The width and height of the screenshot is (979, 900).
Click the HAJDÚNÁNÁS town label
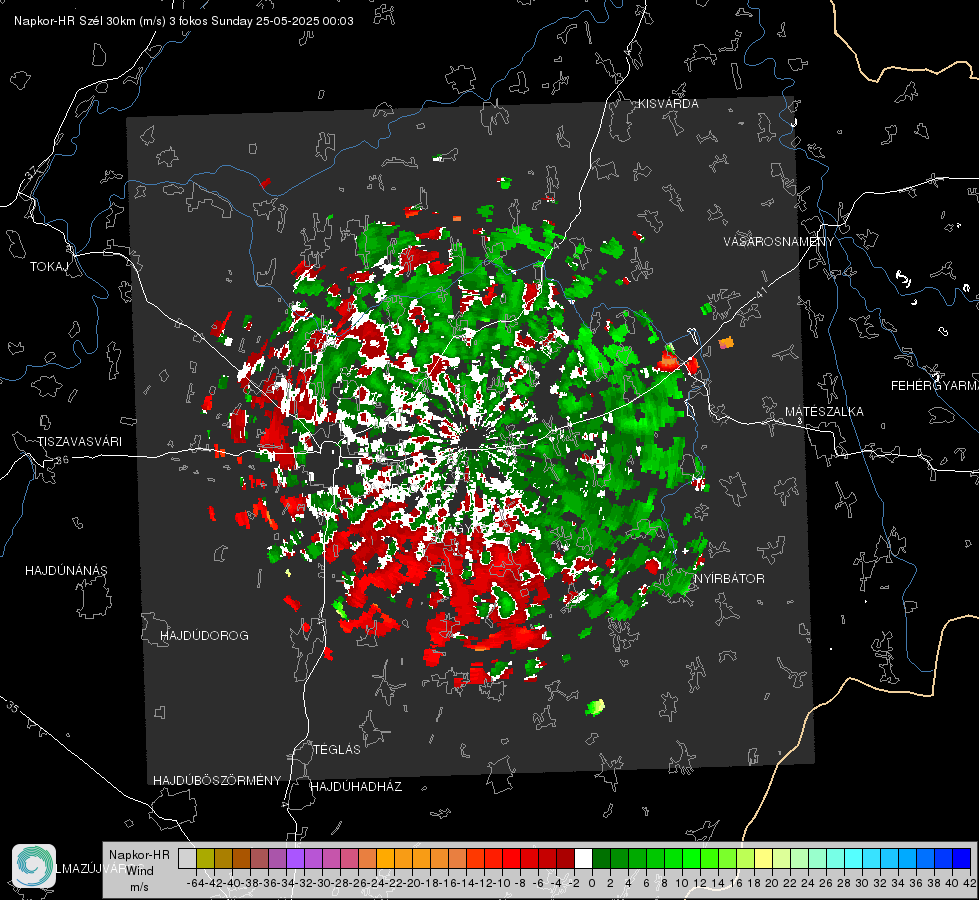[x=66, y=570]
